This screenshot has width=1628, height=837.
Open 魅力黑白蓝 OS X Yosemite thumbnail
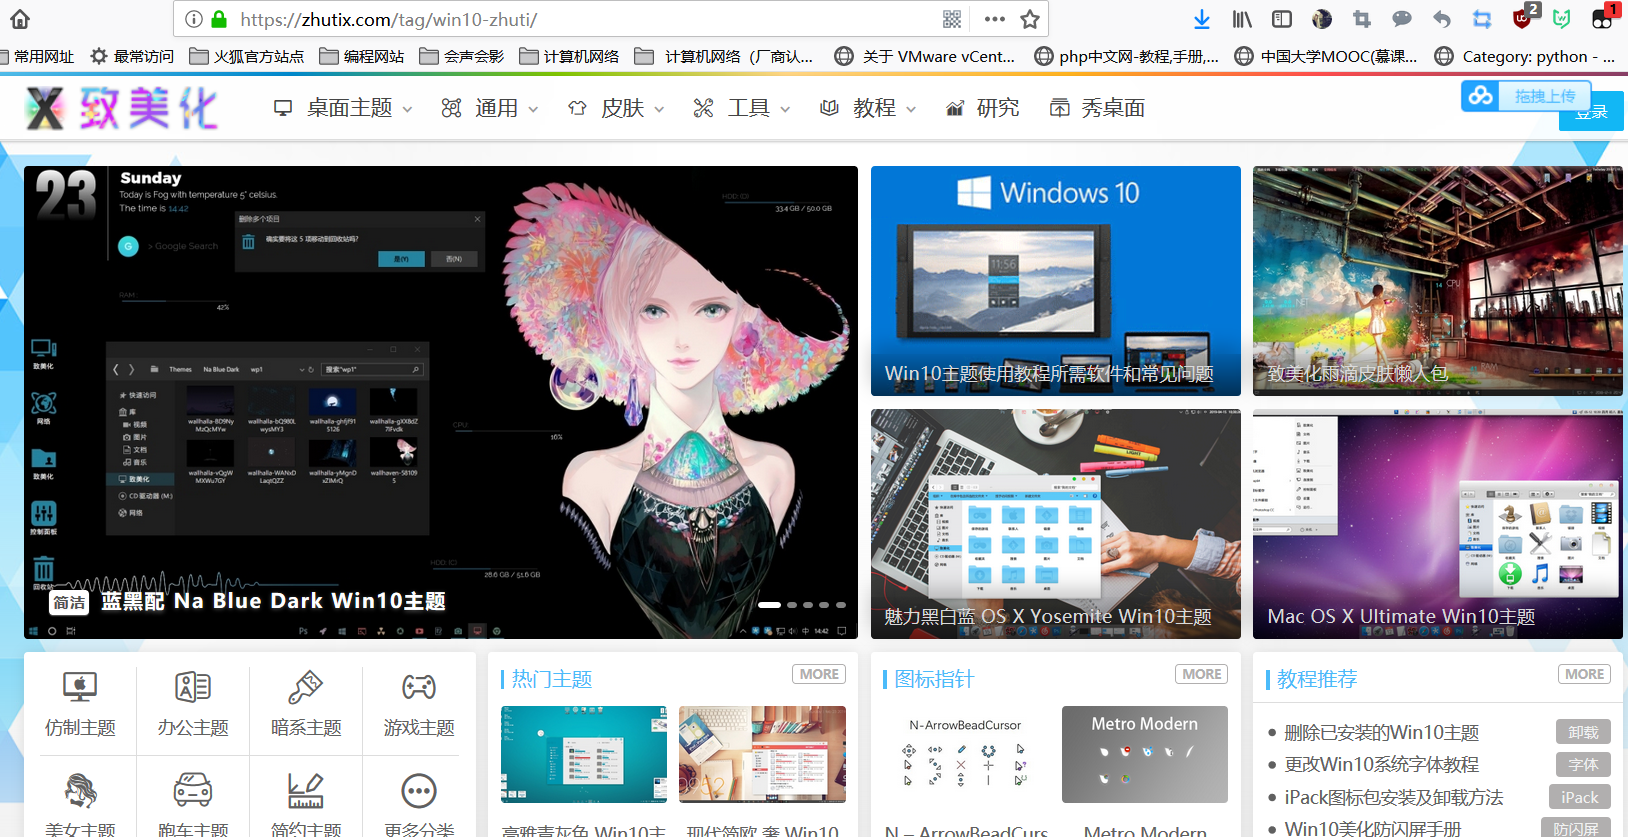click(1056, 524)
